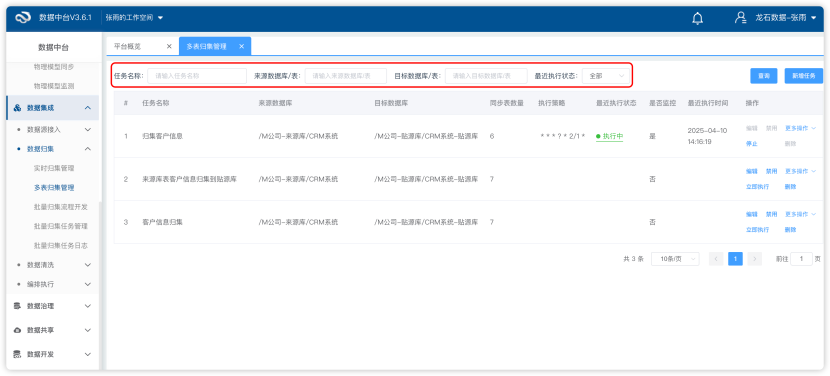Open 更多操作 for 归集客户信息 row
The image size is (830, 376).
[800, 128]
